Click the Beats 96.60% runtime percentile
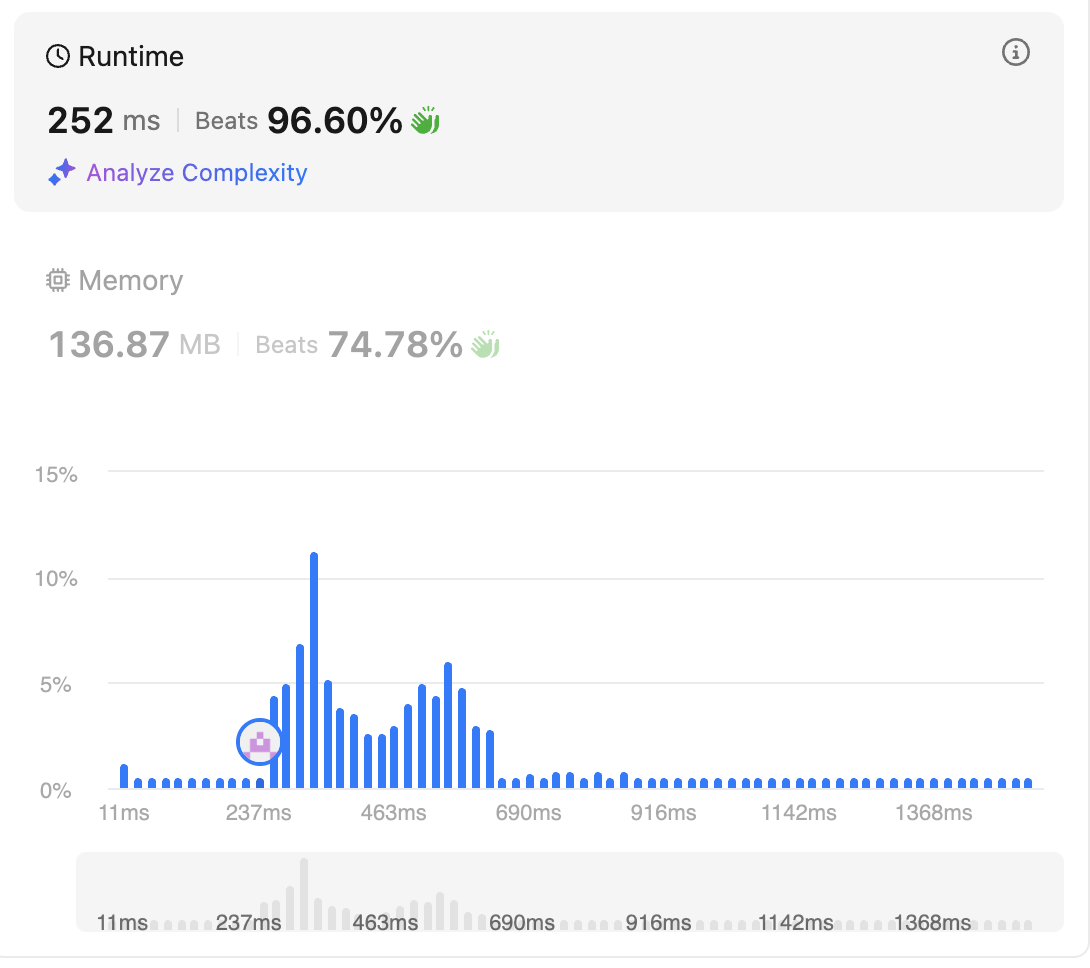Viewport: 1090px width, 968px height. pyautogui.click(x=298, y=121)
